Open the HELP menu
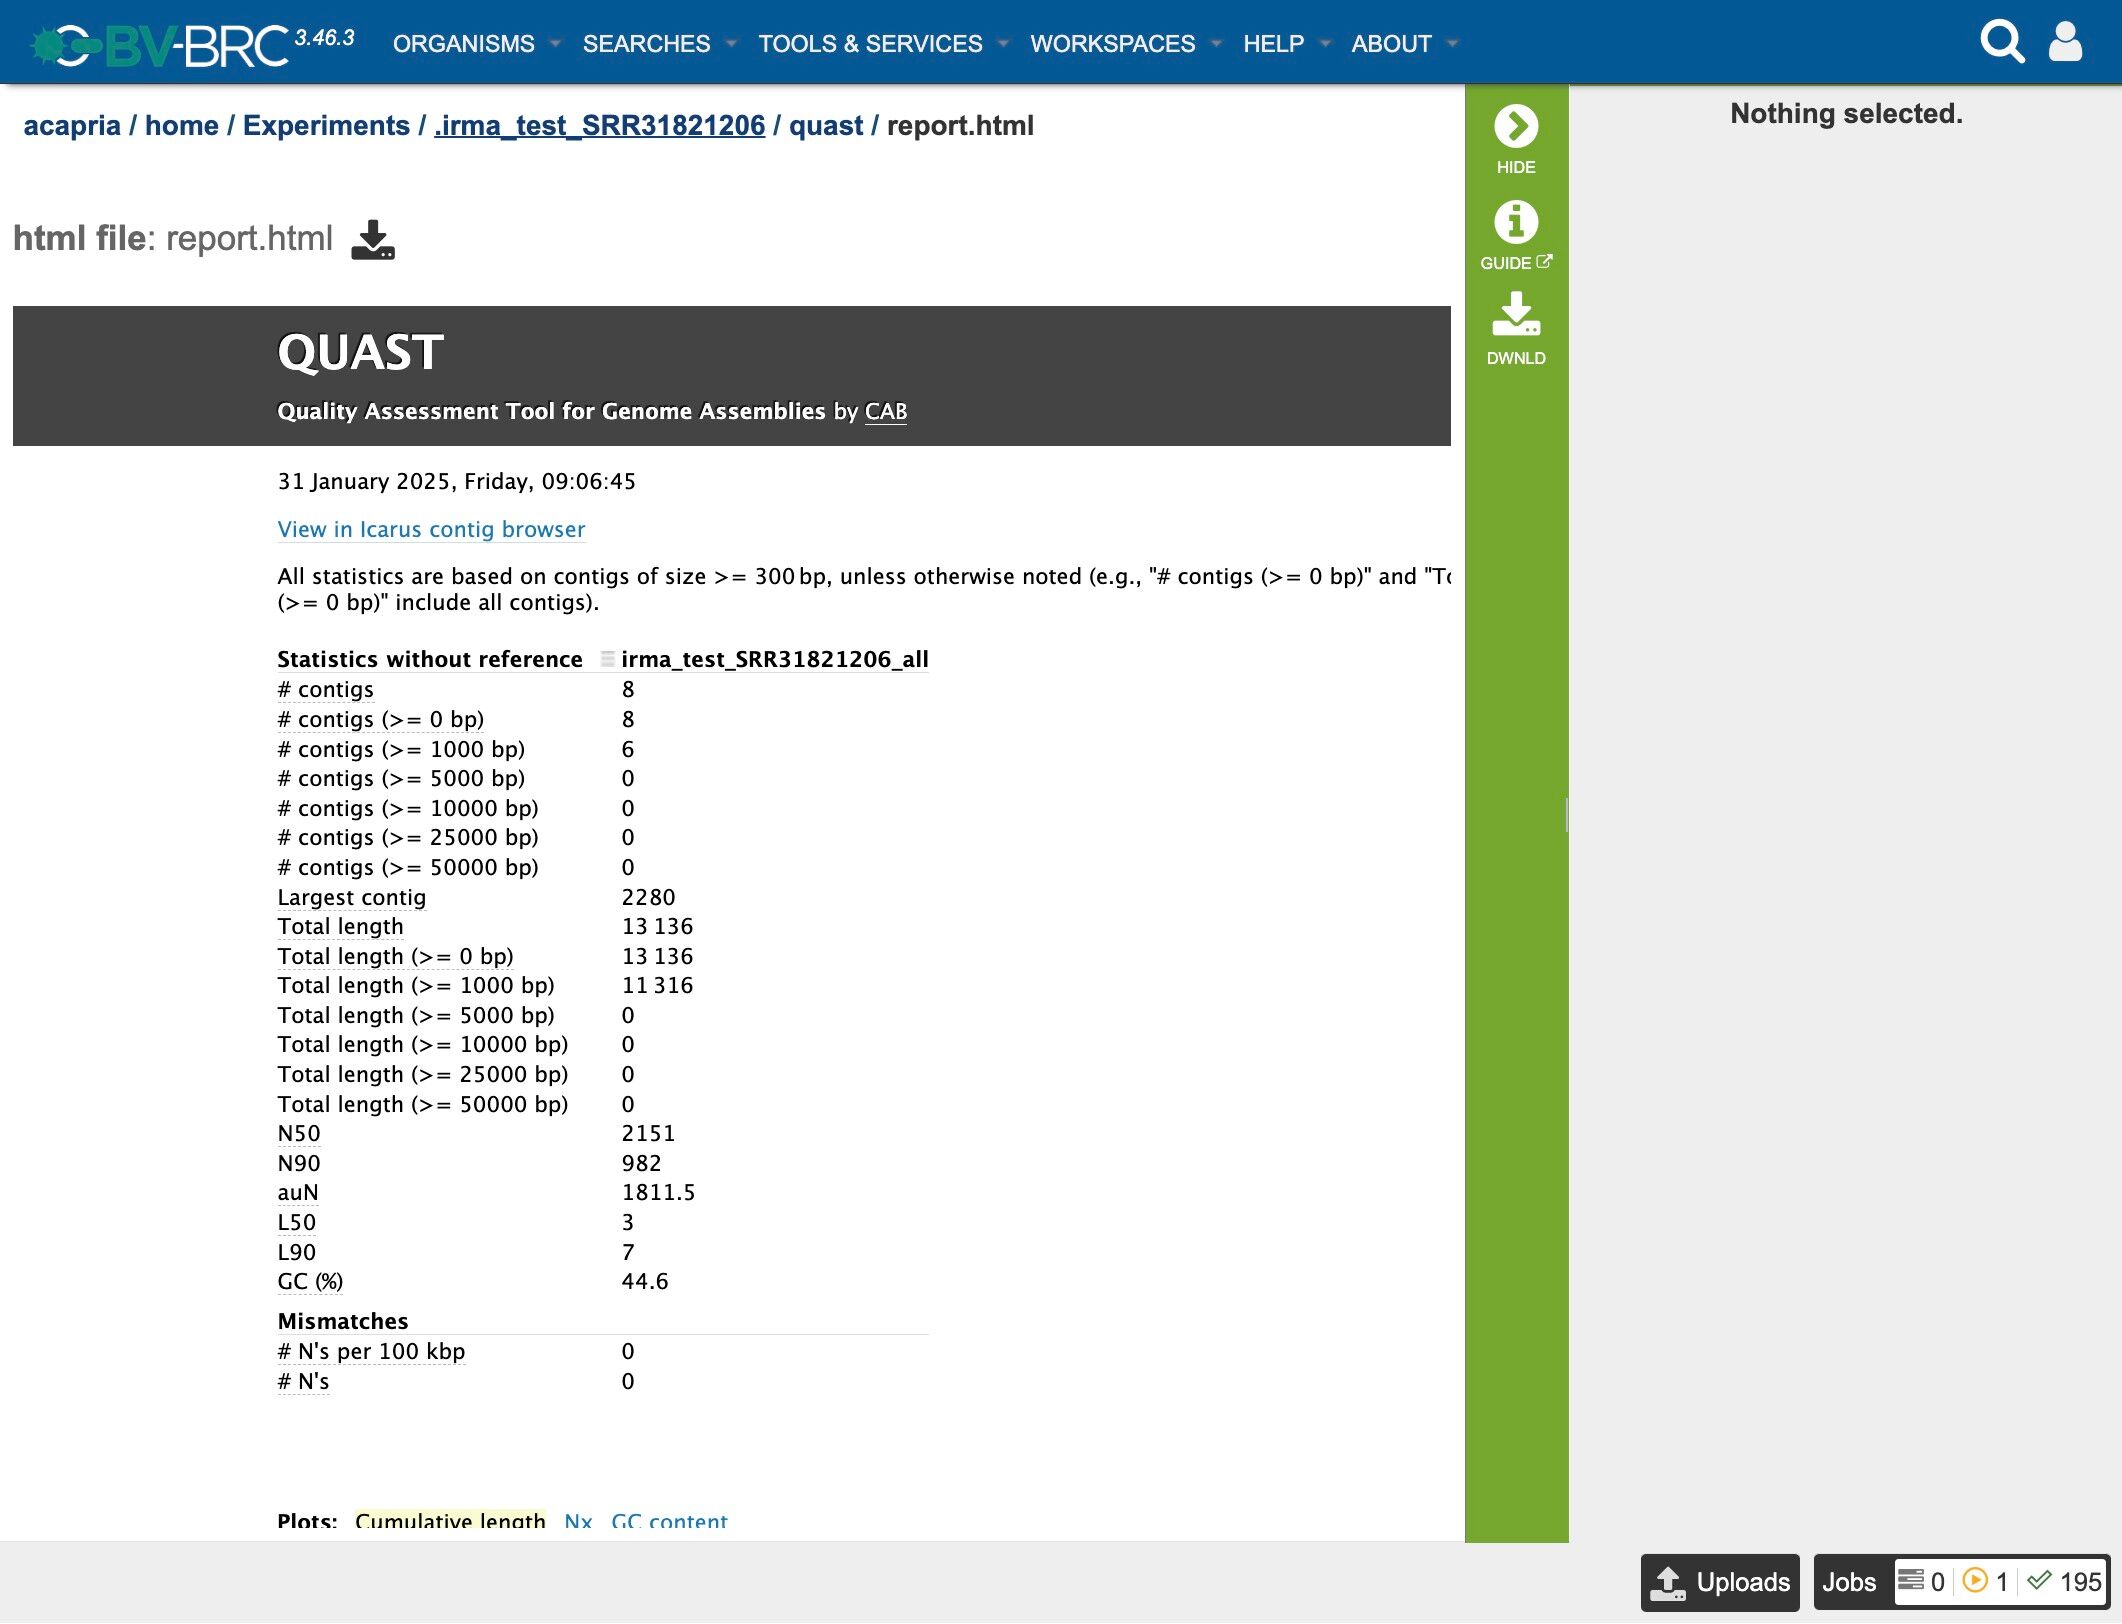The height and width of the screenshot is (1624, 2122). tap(1273, 44)
